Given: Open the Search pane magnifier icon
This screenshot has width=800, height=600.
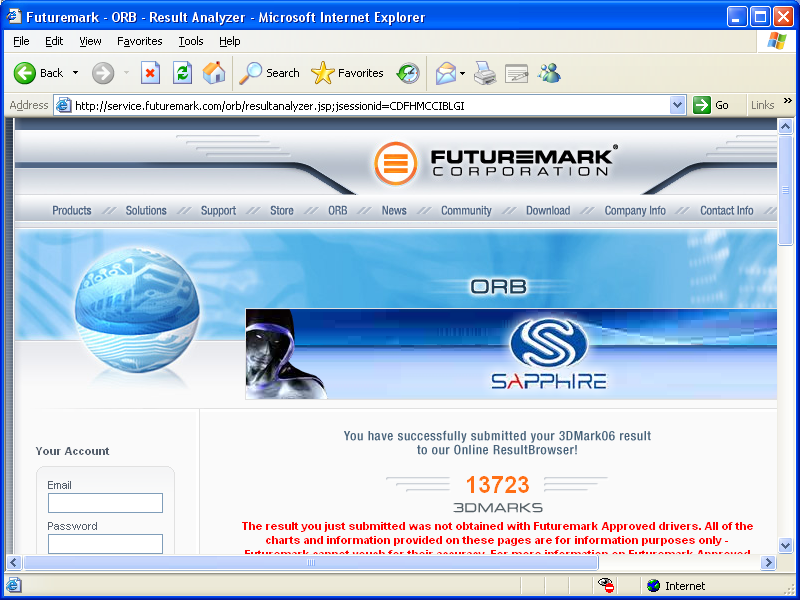Looking at the screenshot, I should click(251, 73).
